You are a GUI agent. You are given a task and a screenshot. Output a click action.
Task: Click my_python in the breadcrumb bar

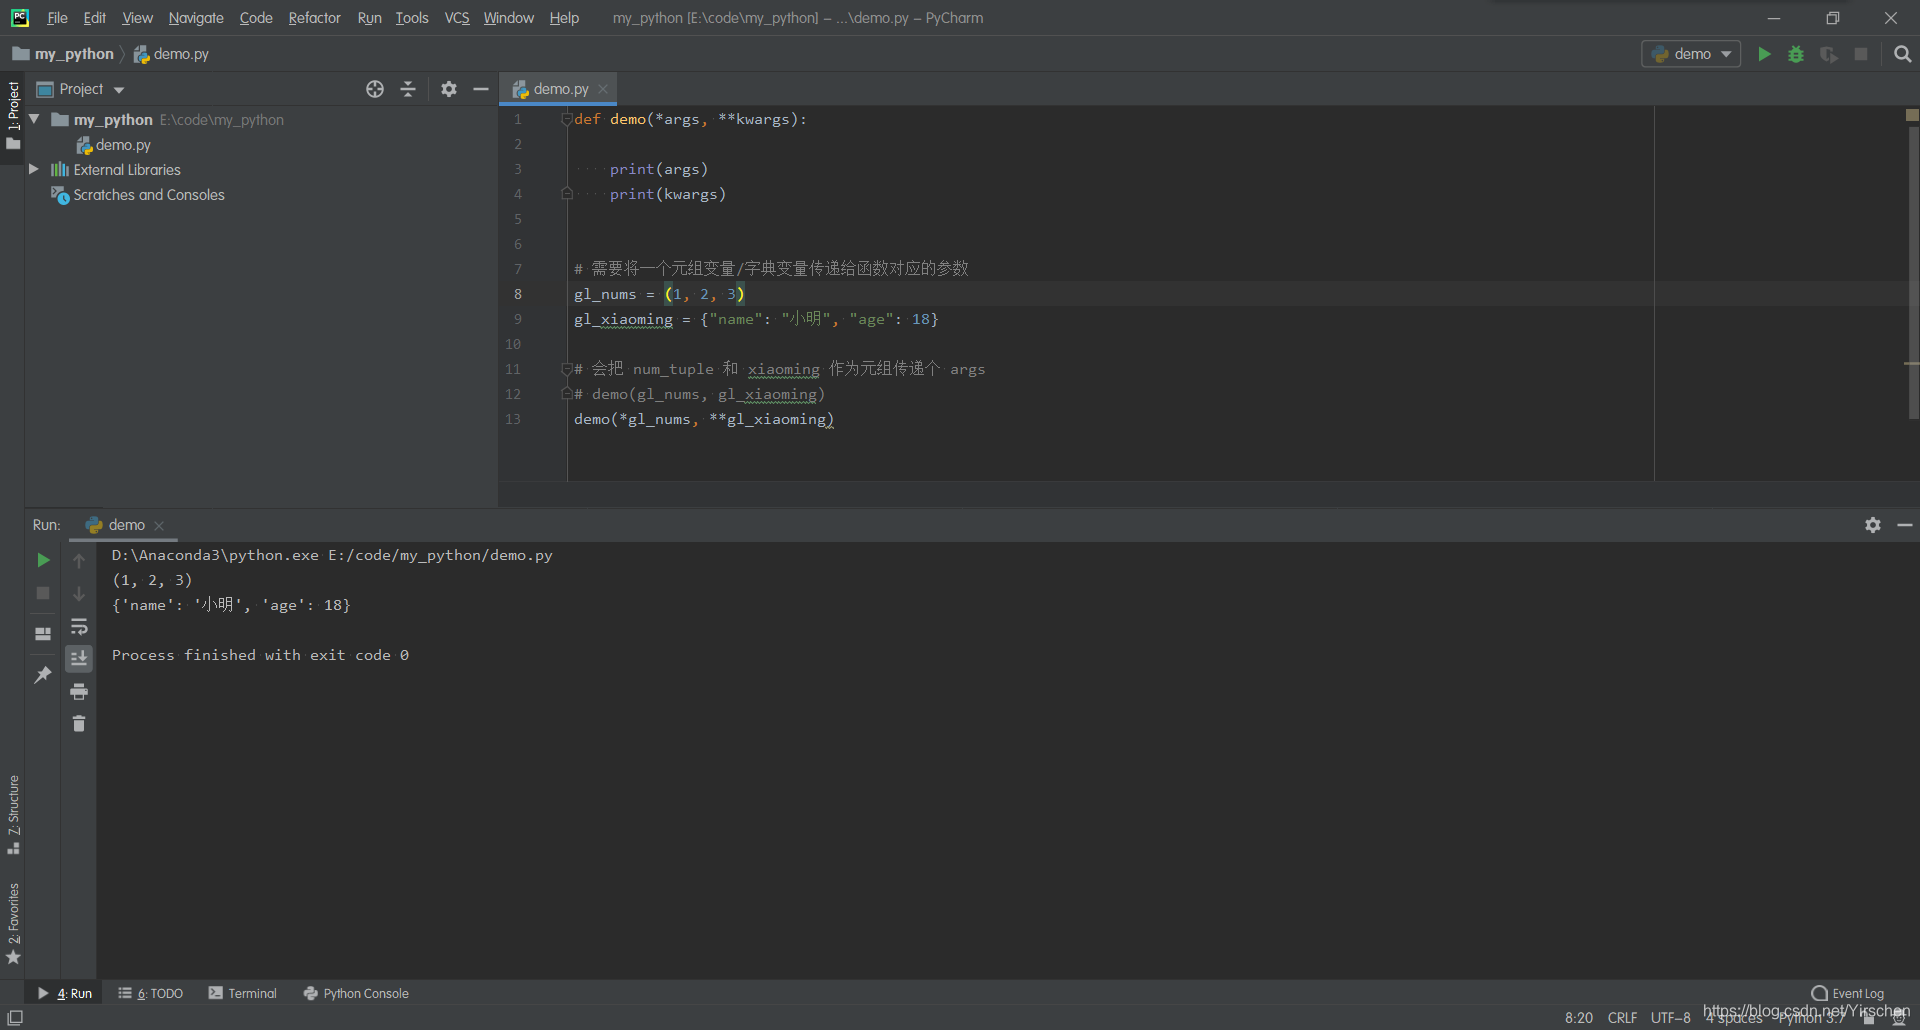pos(63,54)
